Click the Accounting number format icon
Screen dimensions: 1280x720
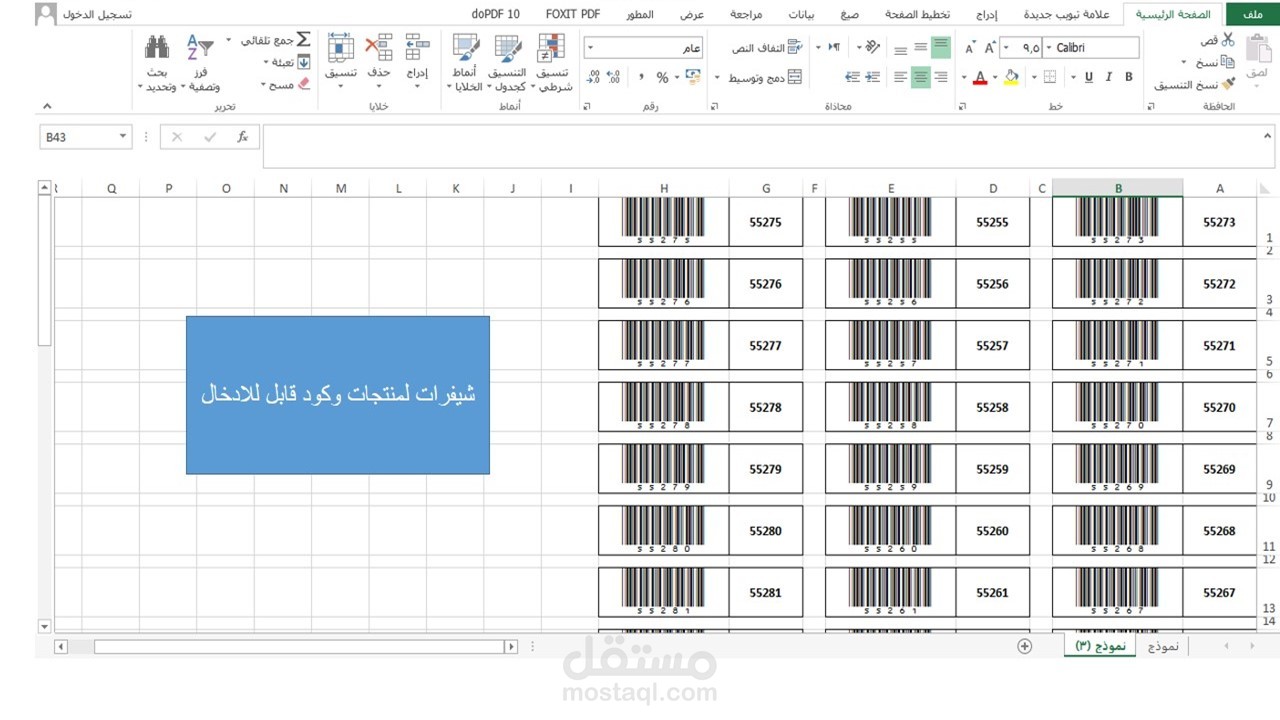click(x=693, y=77)
